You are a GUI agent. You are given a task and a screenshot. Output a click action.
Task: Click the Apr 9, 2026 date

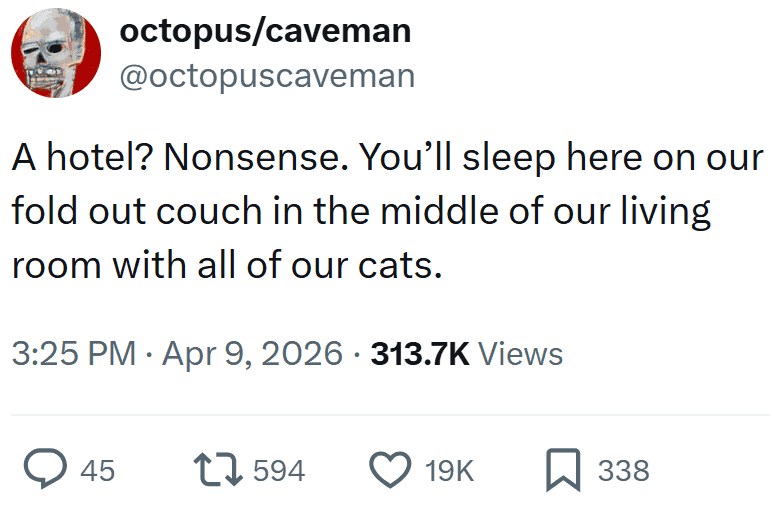[x=249, y=353]
